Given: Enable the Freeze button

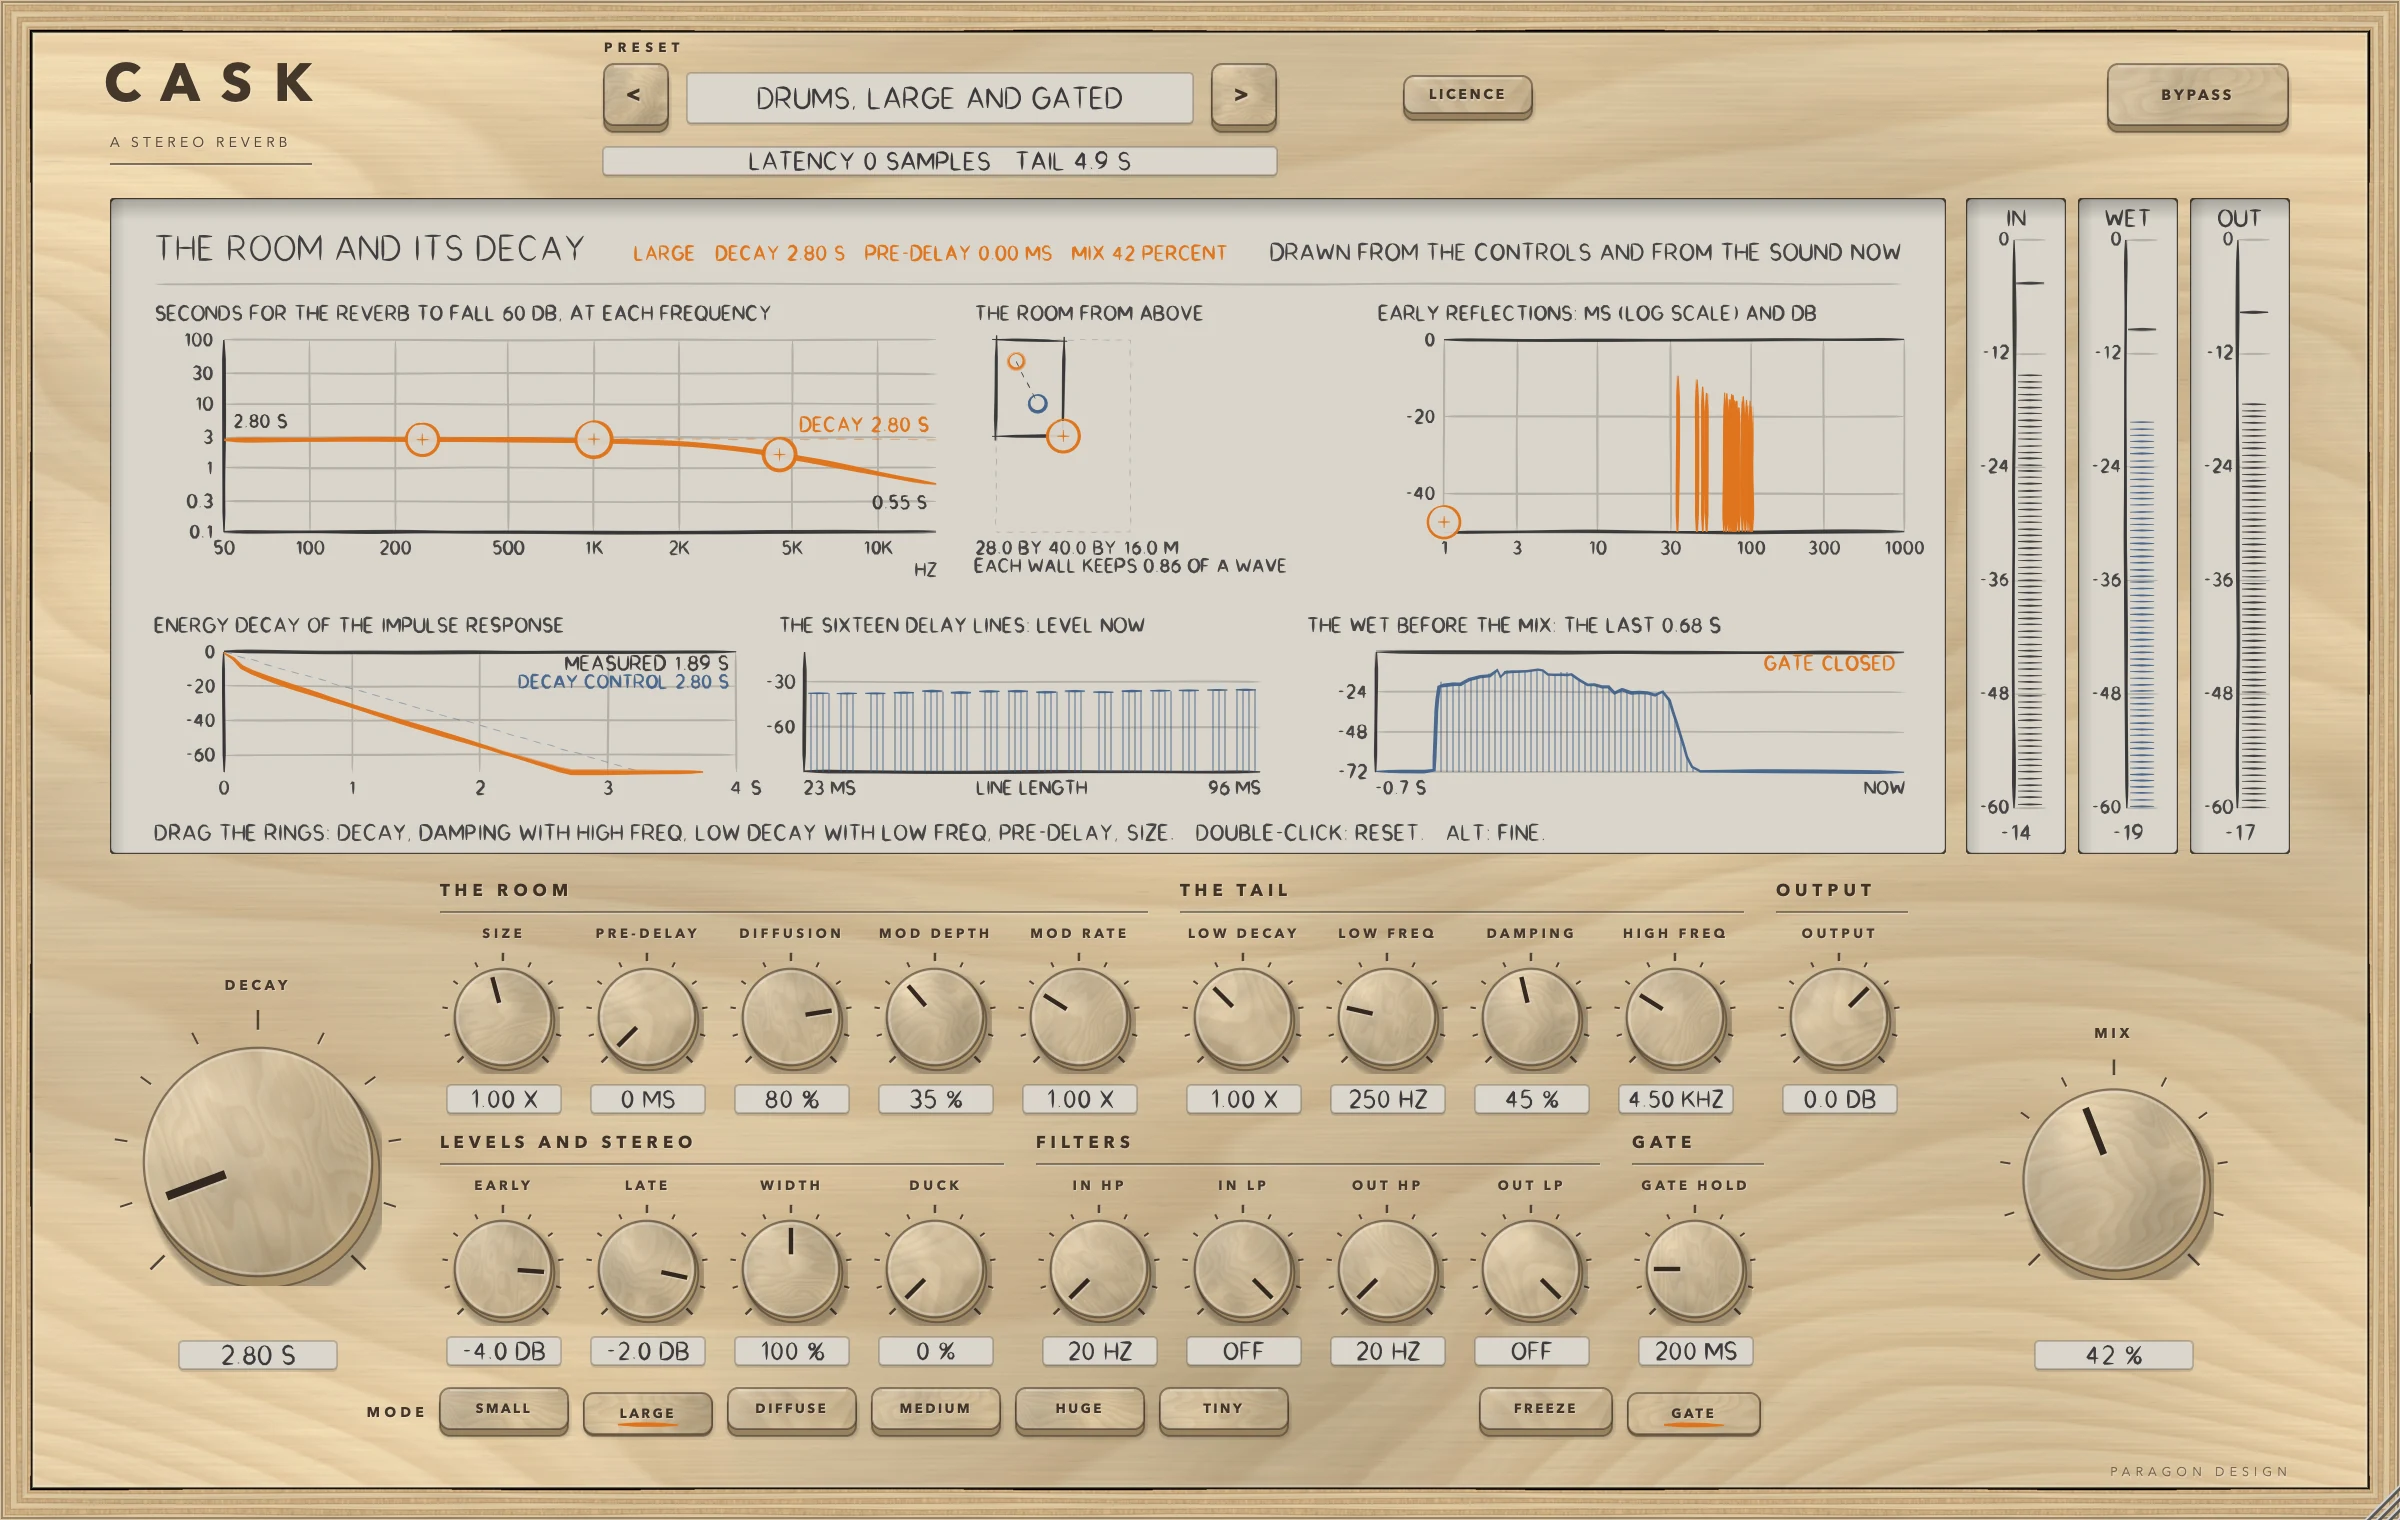Looking at the screenshot, I should (x=1545, y=1409).
